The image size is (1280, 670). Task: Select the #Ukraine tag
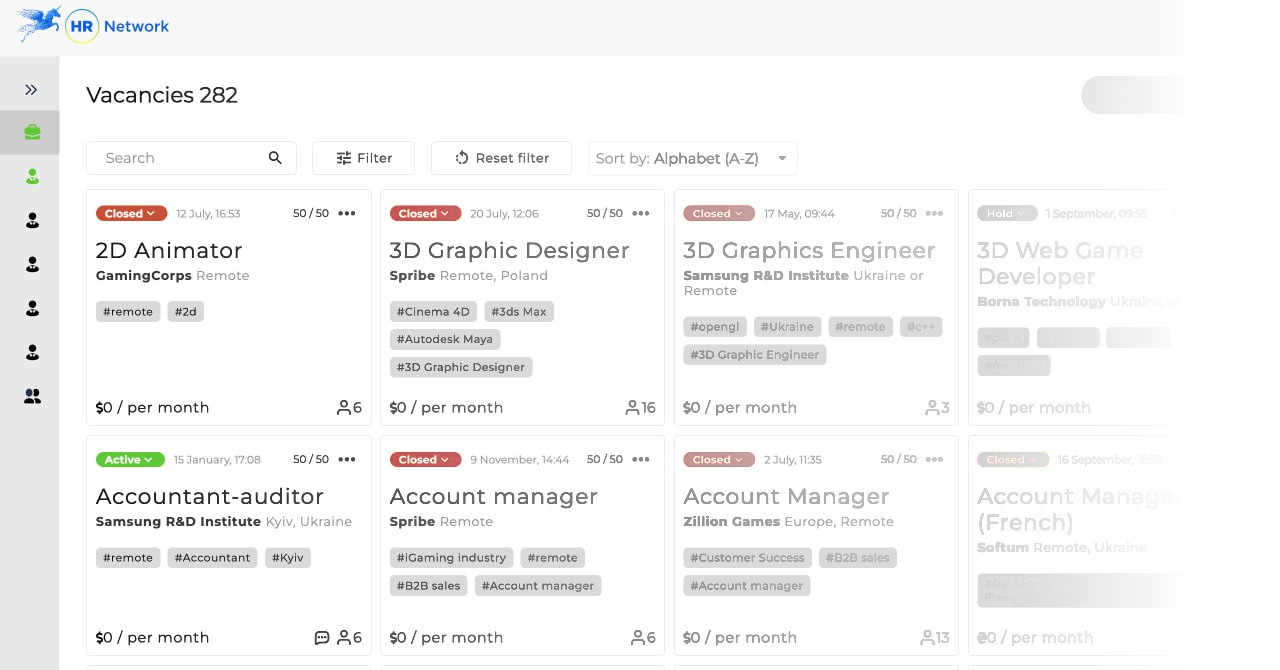[787, 327]
